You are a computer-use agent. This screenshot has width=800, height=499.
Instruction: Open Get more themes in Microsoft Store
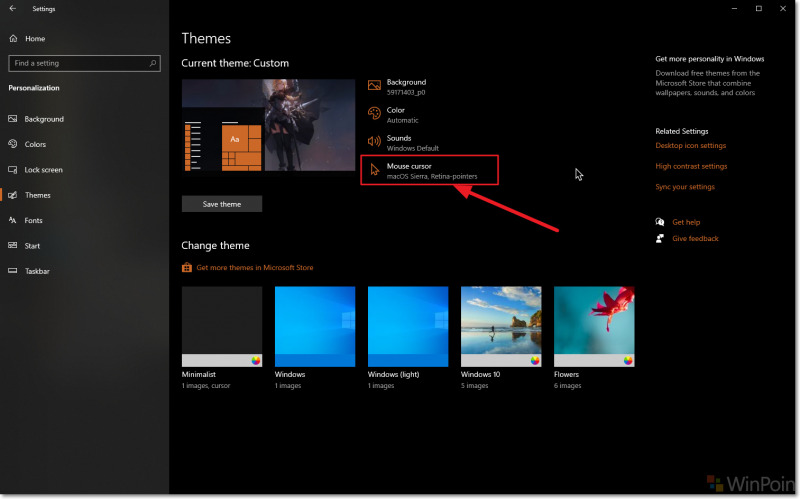point(255,268)
